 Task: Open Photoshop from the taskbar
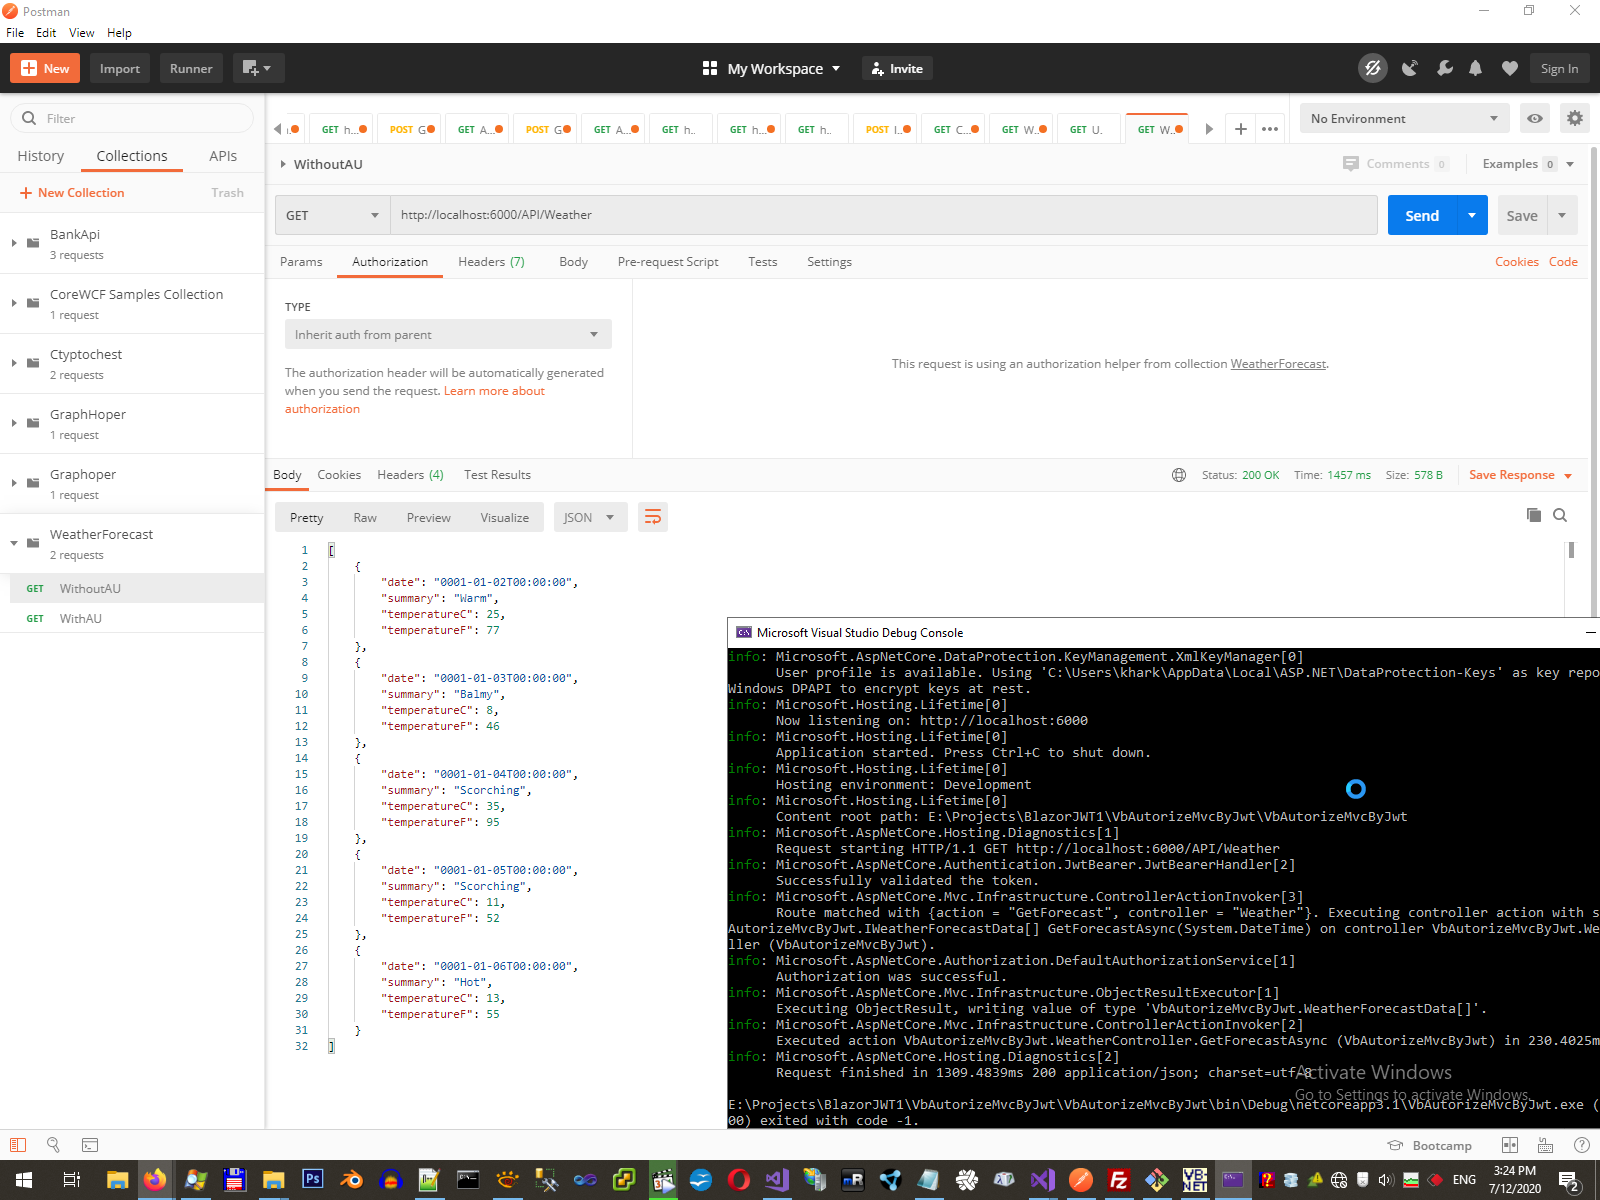[312, 1180]
